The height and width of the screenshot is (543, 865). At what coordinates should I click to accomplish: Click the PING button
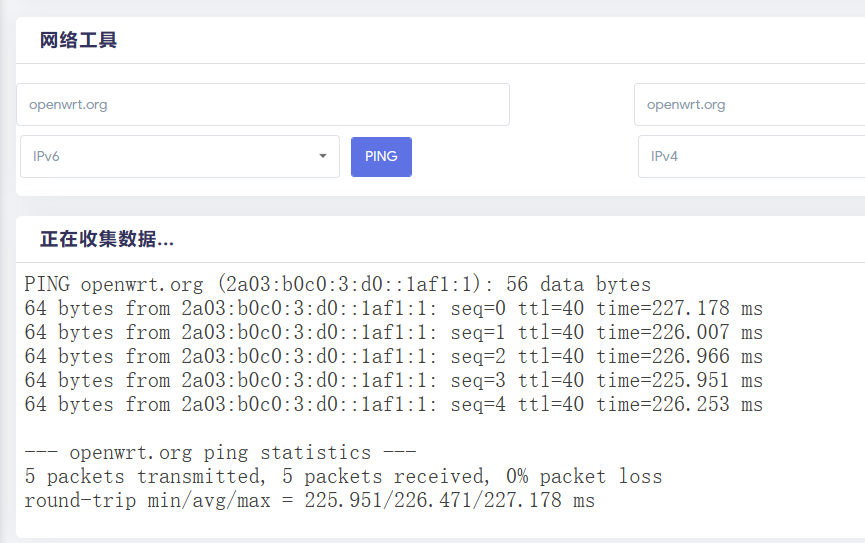coord(381,157)
